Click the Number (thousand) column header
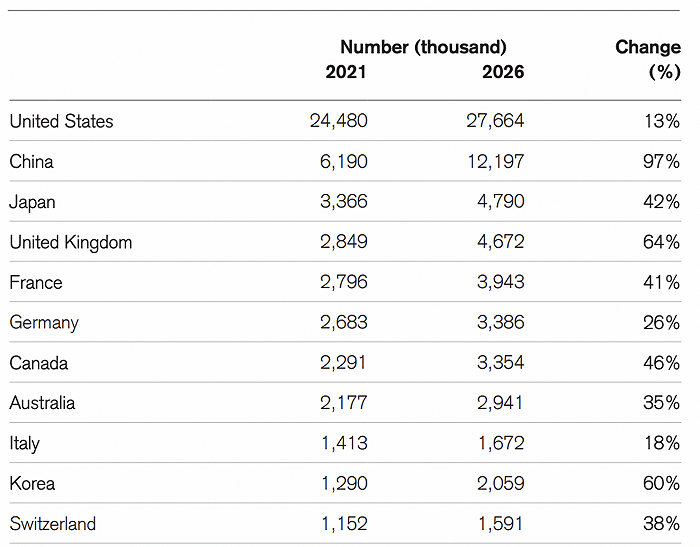 (x=423, y=47)
